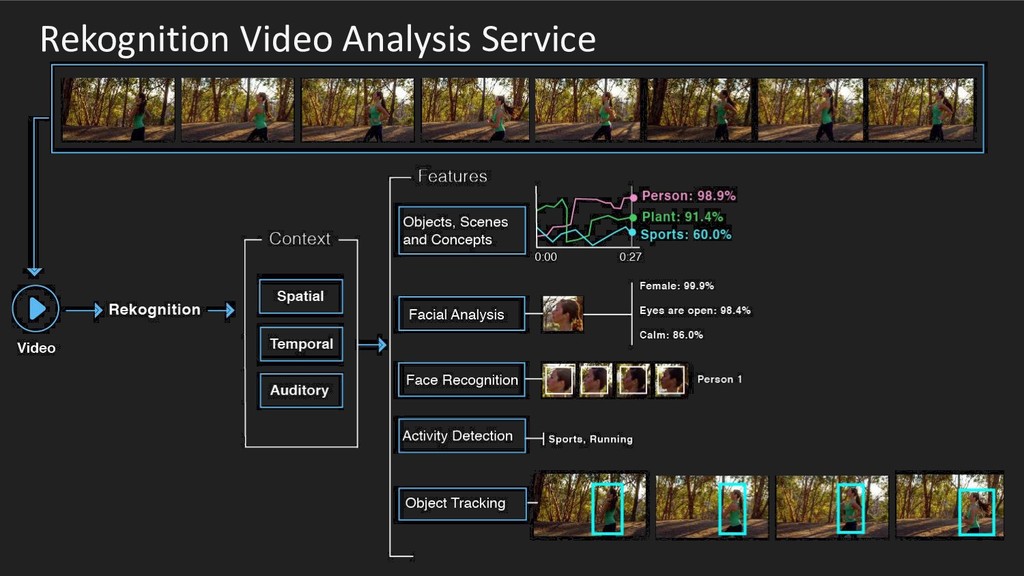Click first Object Tracking frame thumbnail
This screenshot has width=1024, height=576.
[x=590, y=505]
